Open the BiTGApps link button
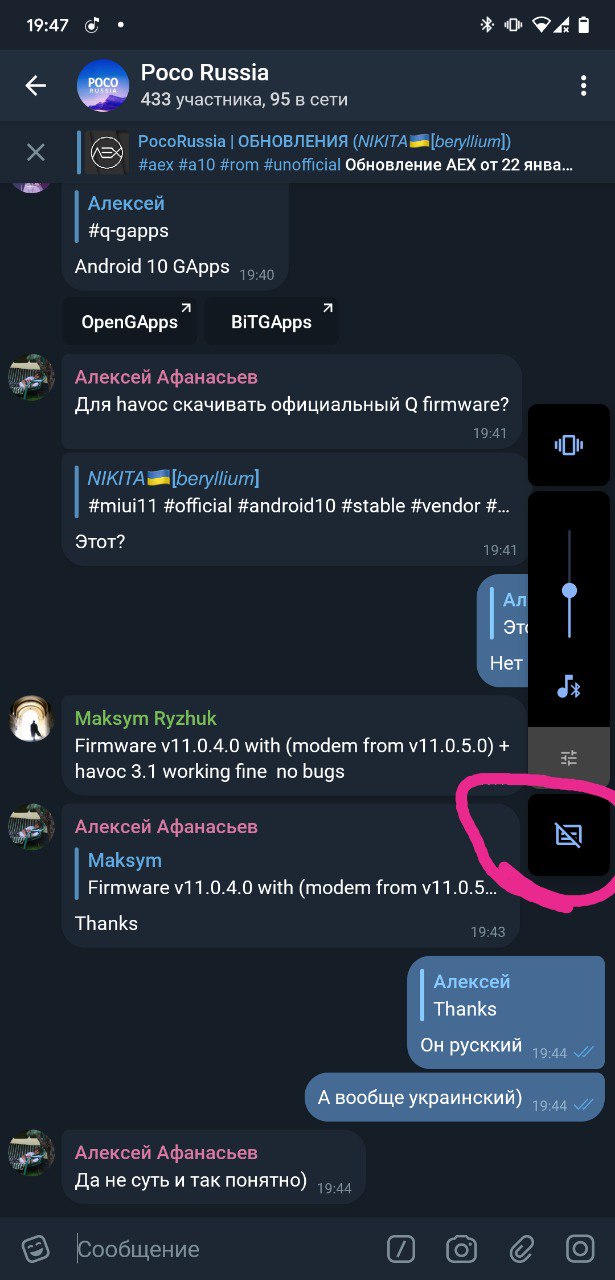 [271, 321]
